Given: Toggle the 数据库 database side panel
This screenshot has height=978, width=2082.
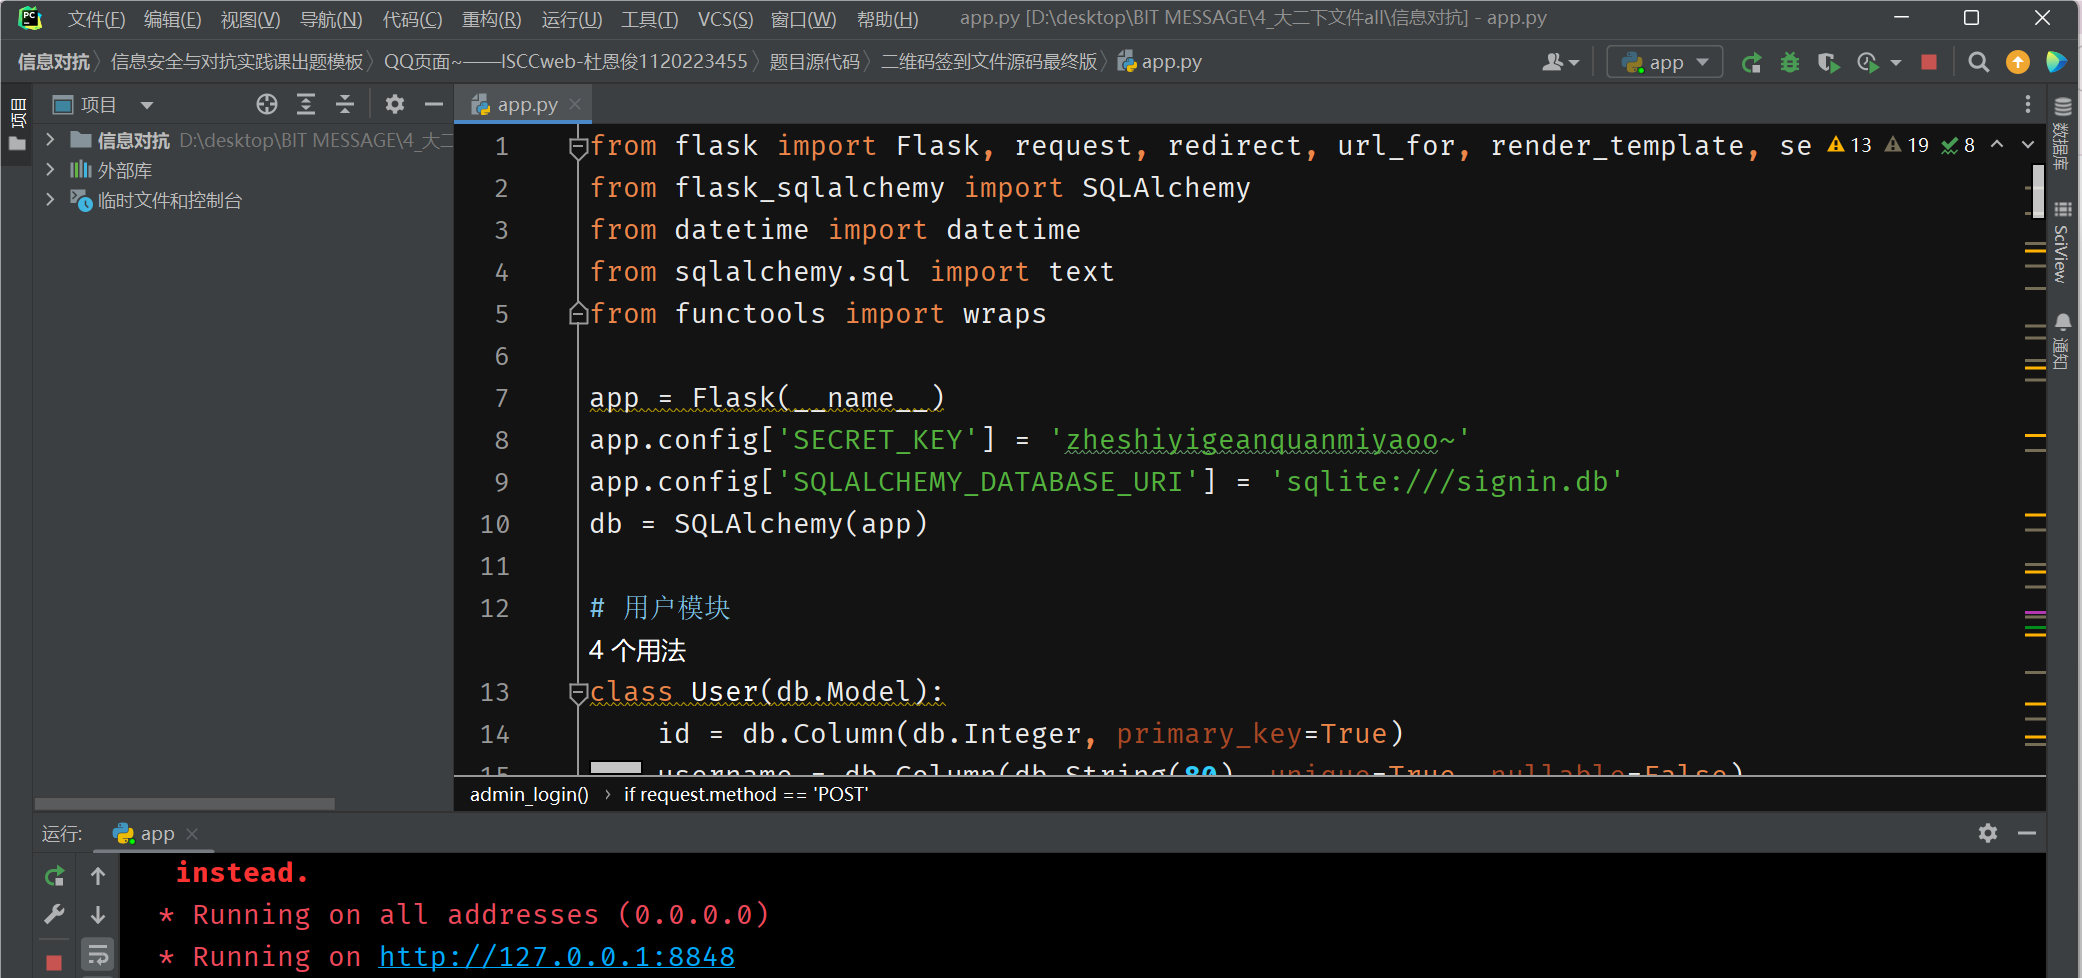Looking at the screenshot, I should tap(2062, 135).
